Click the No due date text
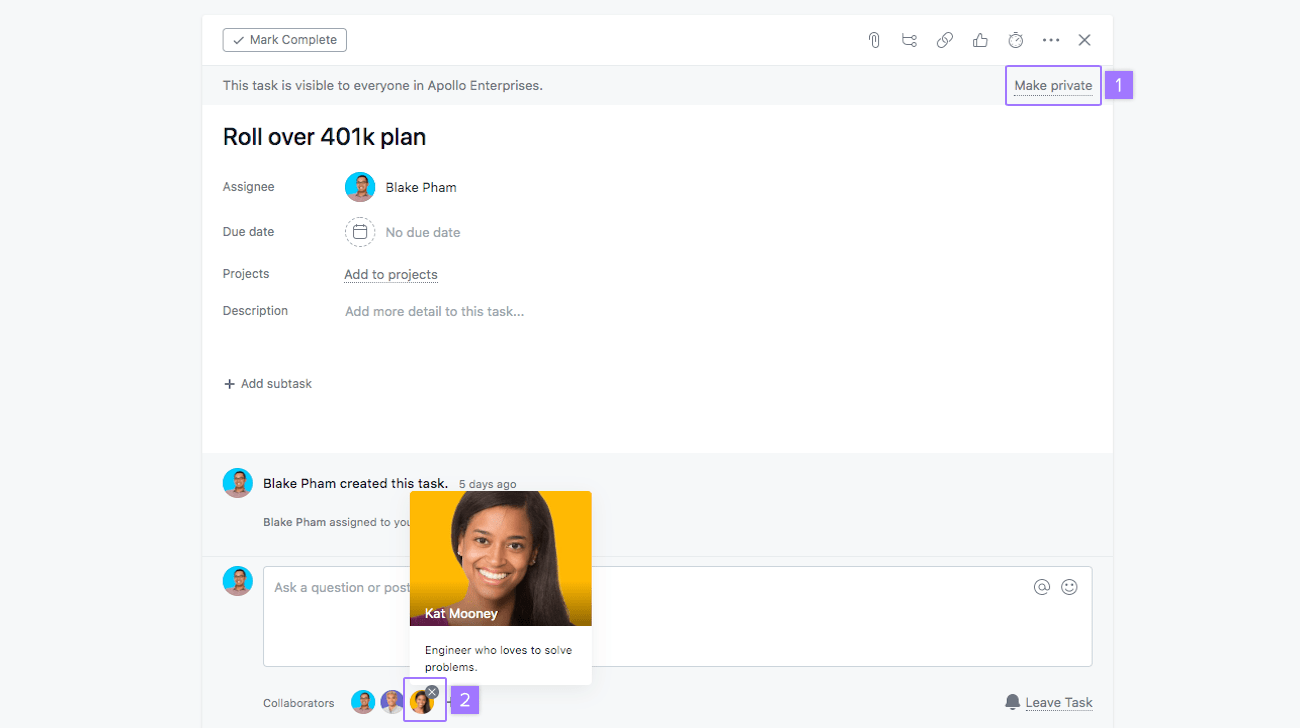The height and width of the screenshot is (728, 1300). (x=423, y=232)
